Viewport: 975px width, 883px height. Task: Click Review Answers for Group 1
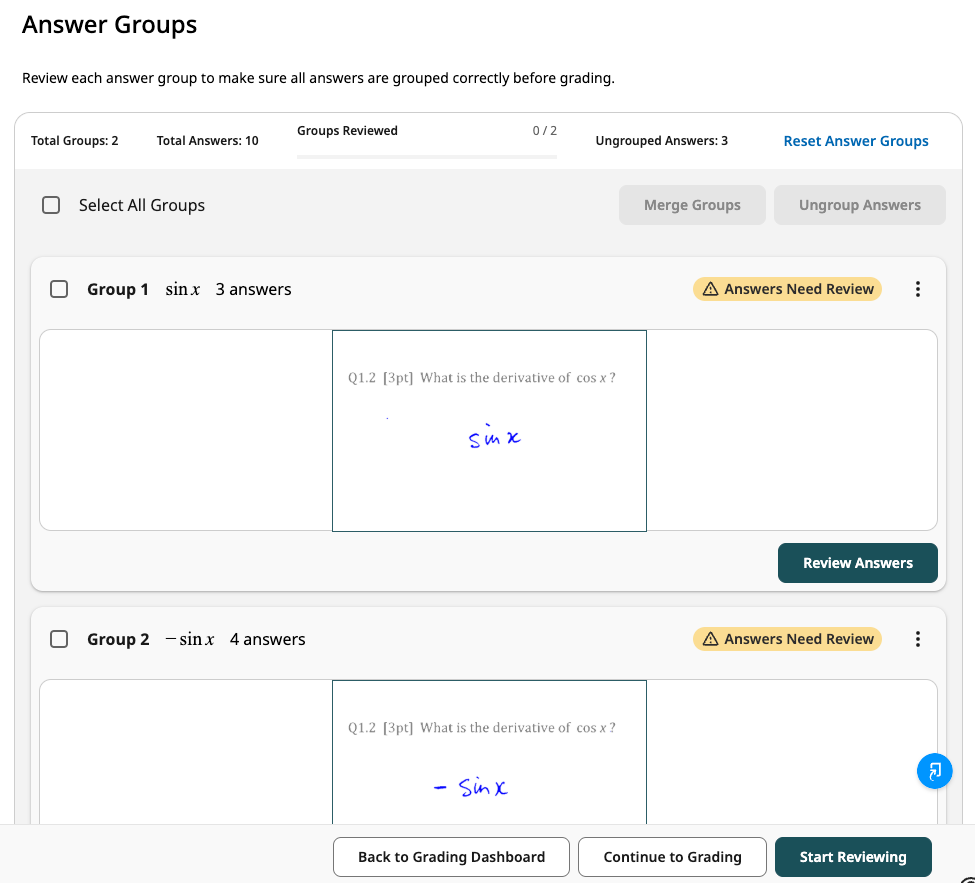coord(857,563)
